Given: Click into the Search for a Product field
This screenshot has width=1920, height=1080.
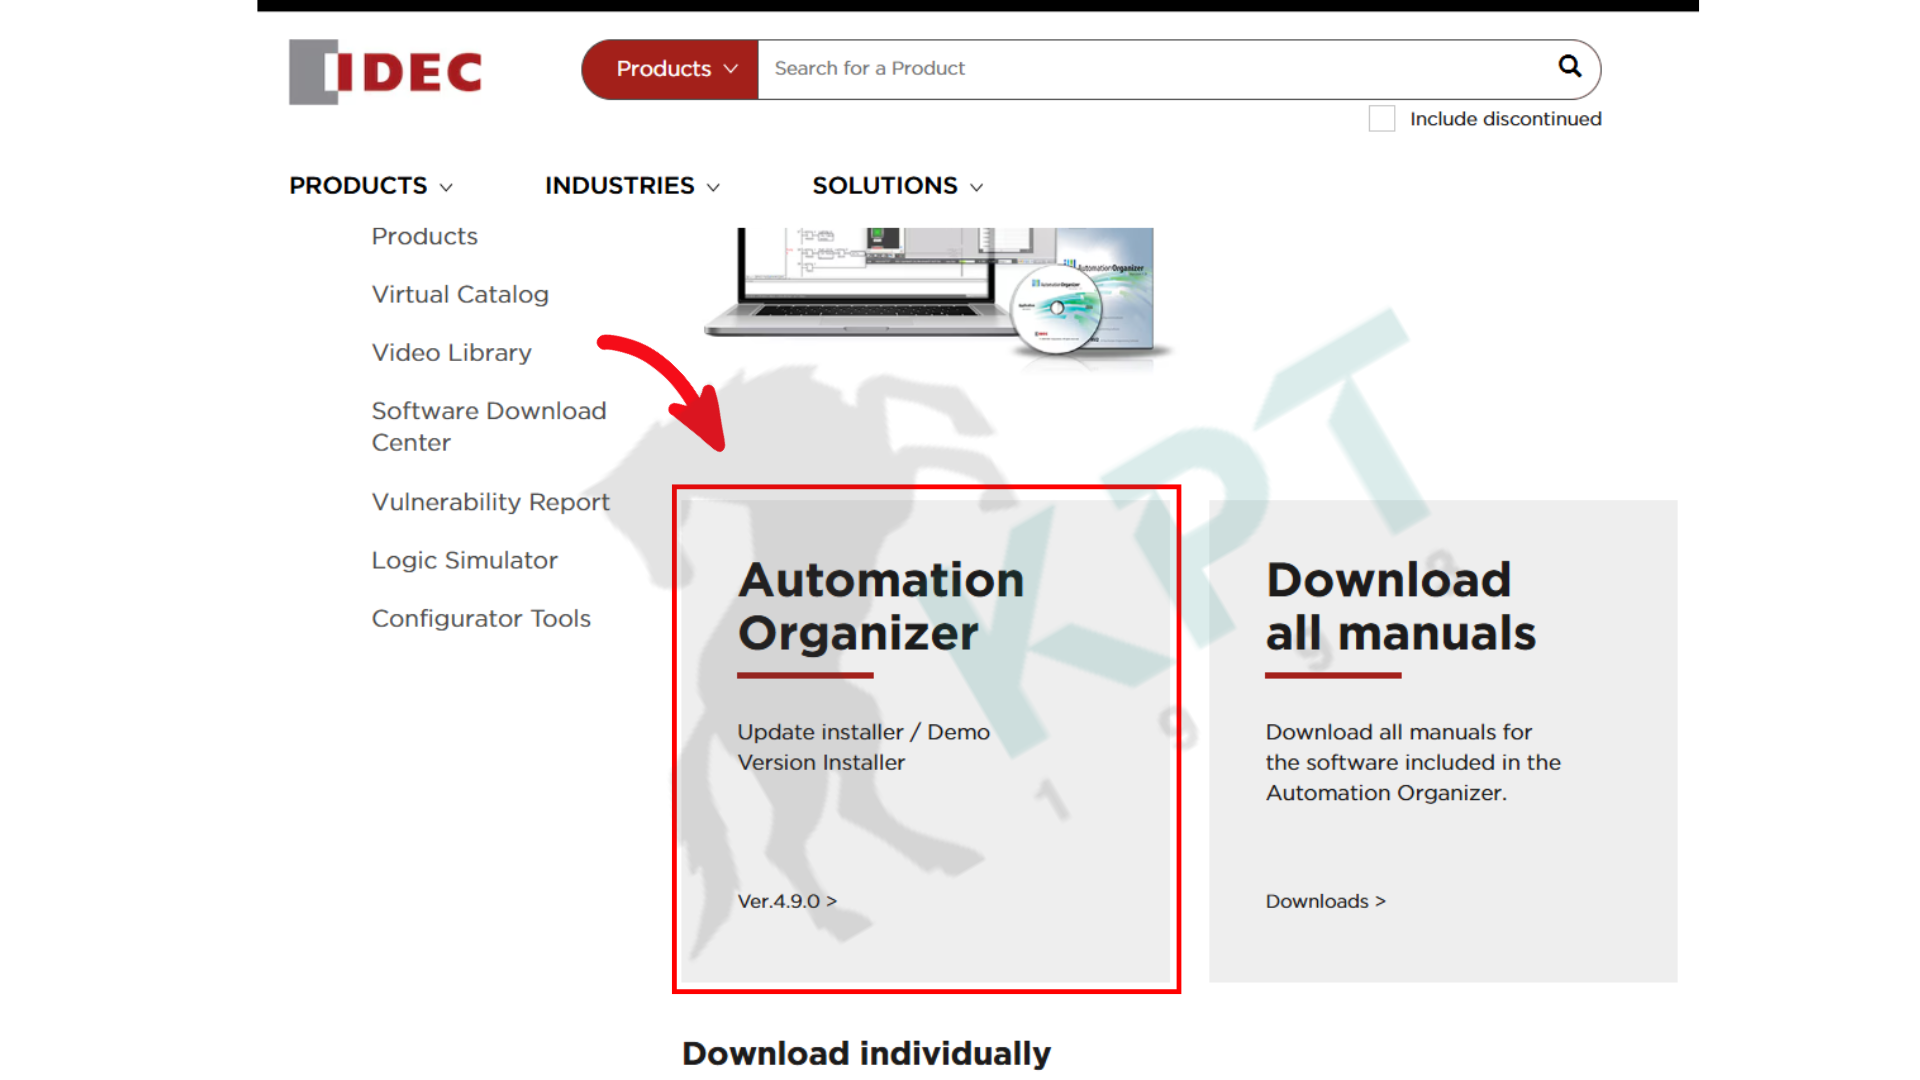Looking at the screenshot, I should pos(1150,69).
